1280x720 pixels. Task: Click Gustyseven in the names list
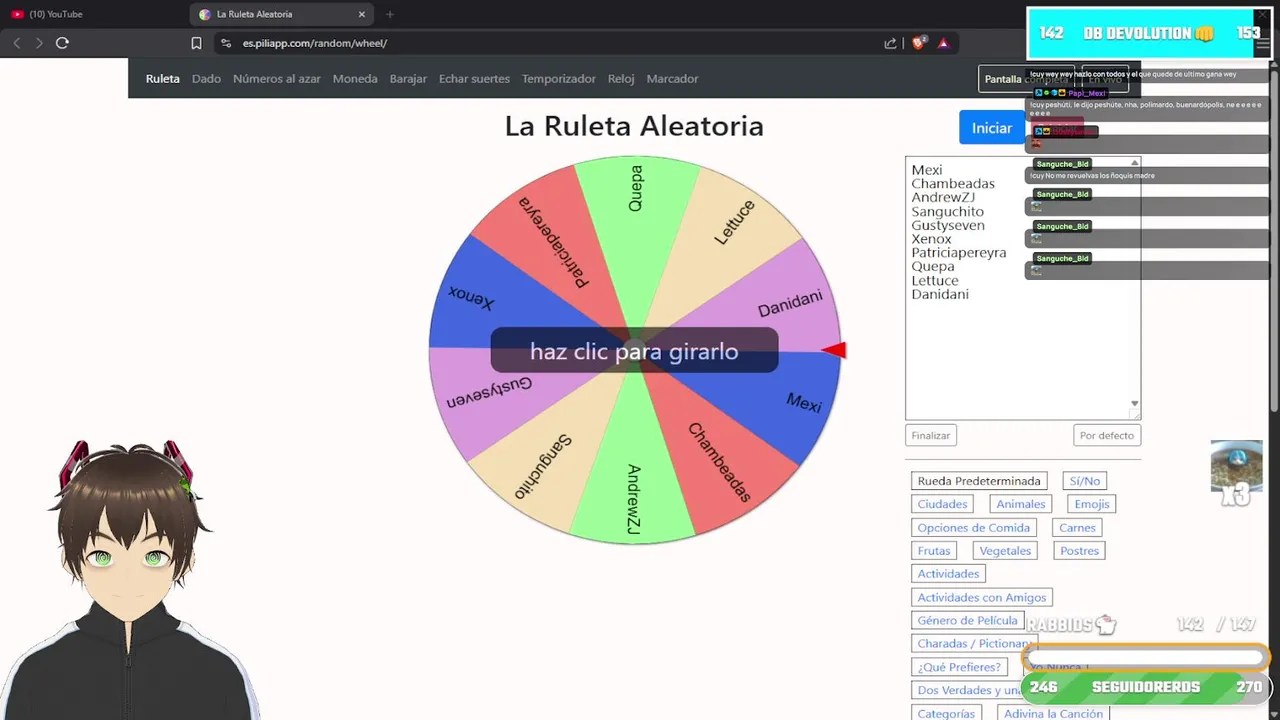pyautogui.click(x=948, y=225)
